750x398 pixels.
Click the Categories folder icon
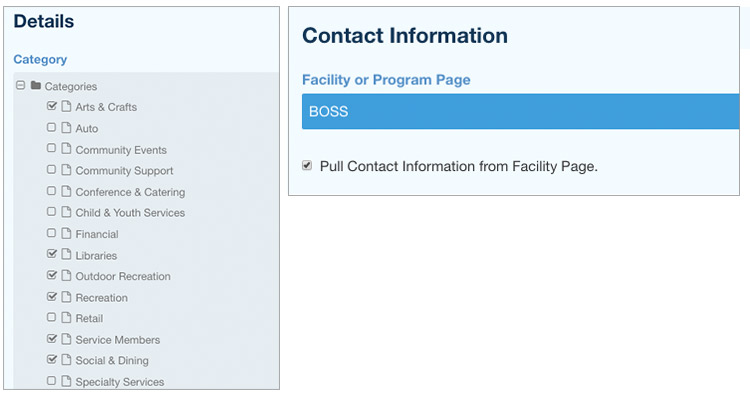click(x=35, y=86)
